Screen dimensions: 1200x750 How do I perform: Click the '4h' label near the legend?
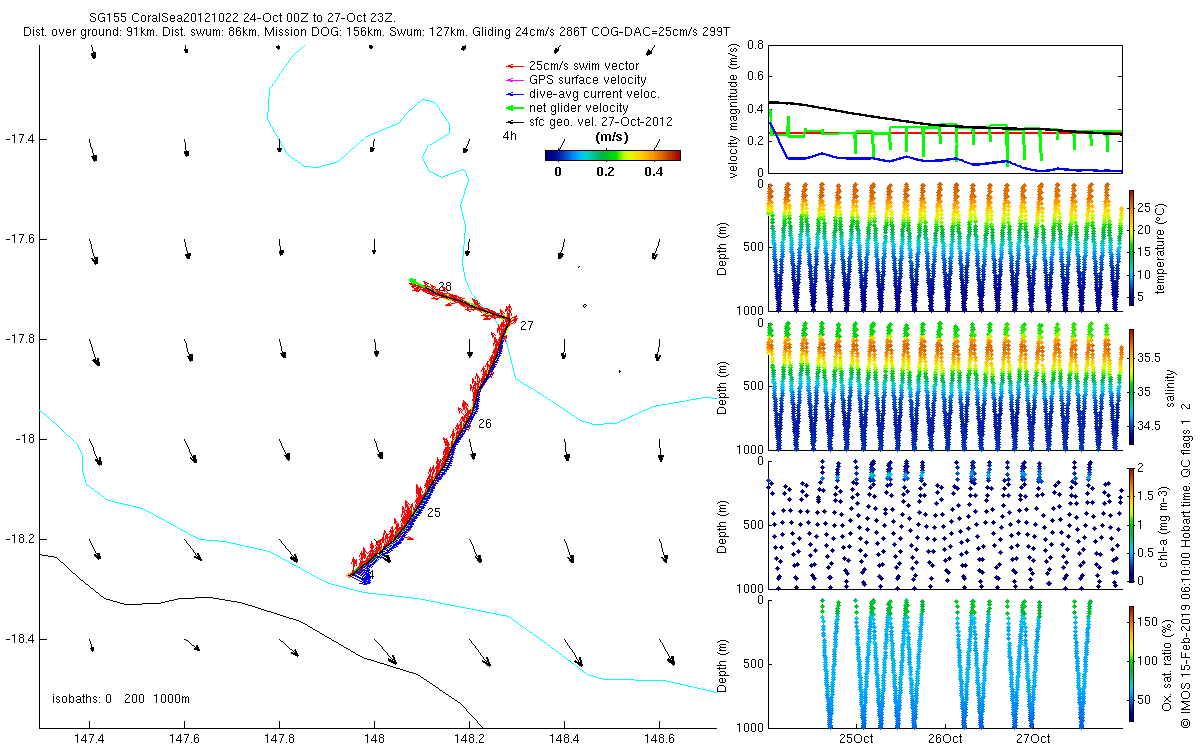pos(509,135)
